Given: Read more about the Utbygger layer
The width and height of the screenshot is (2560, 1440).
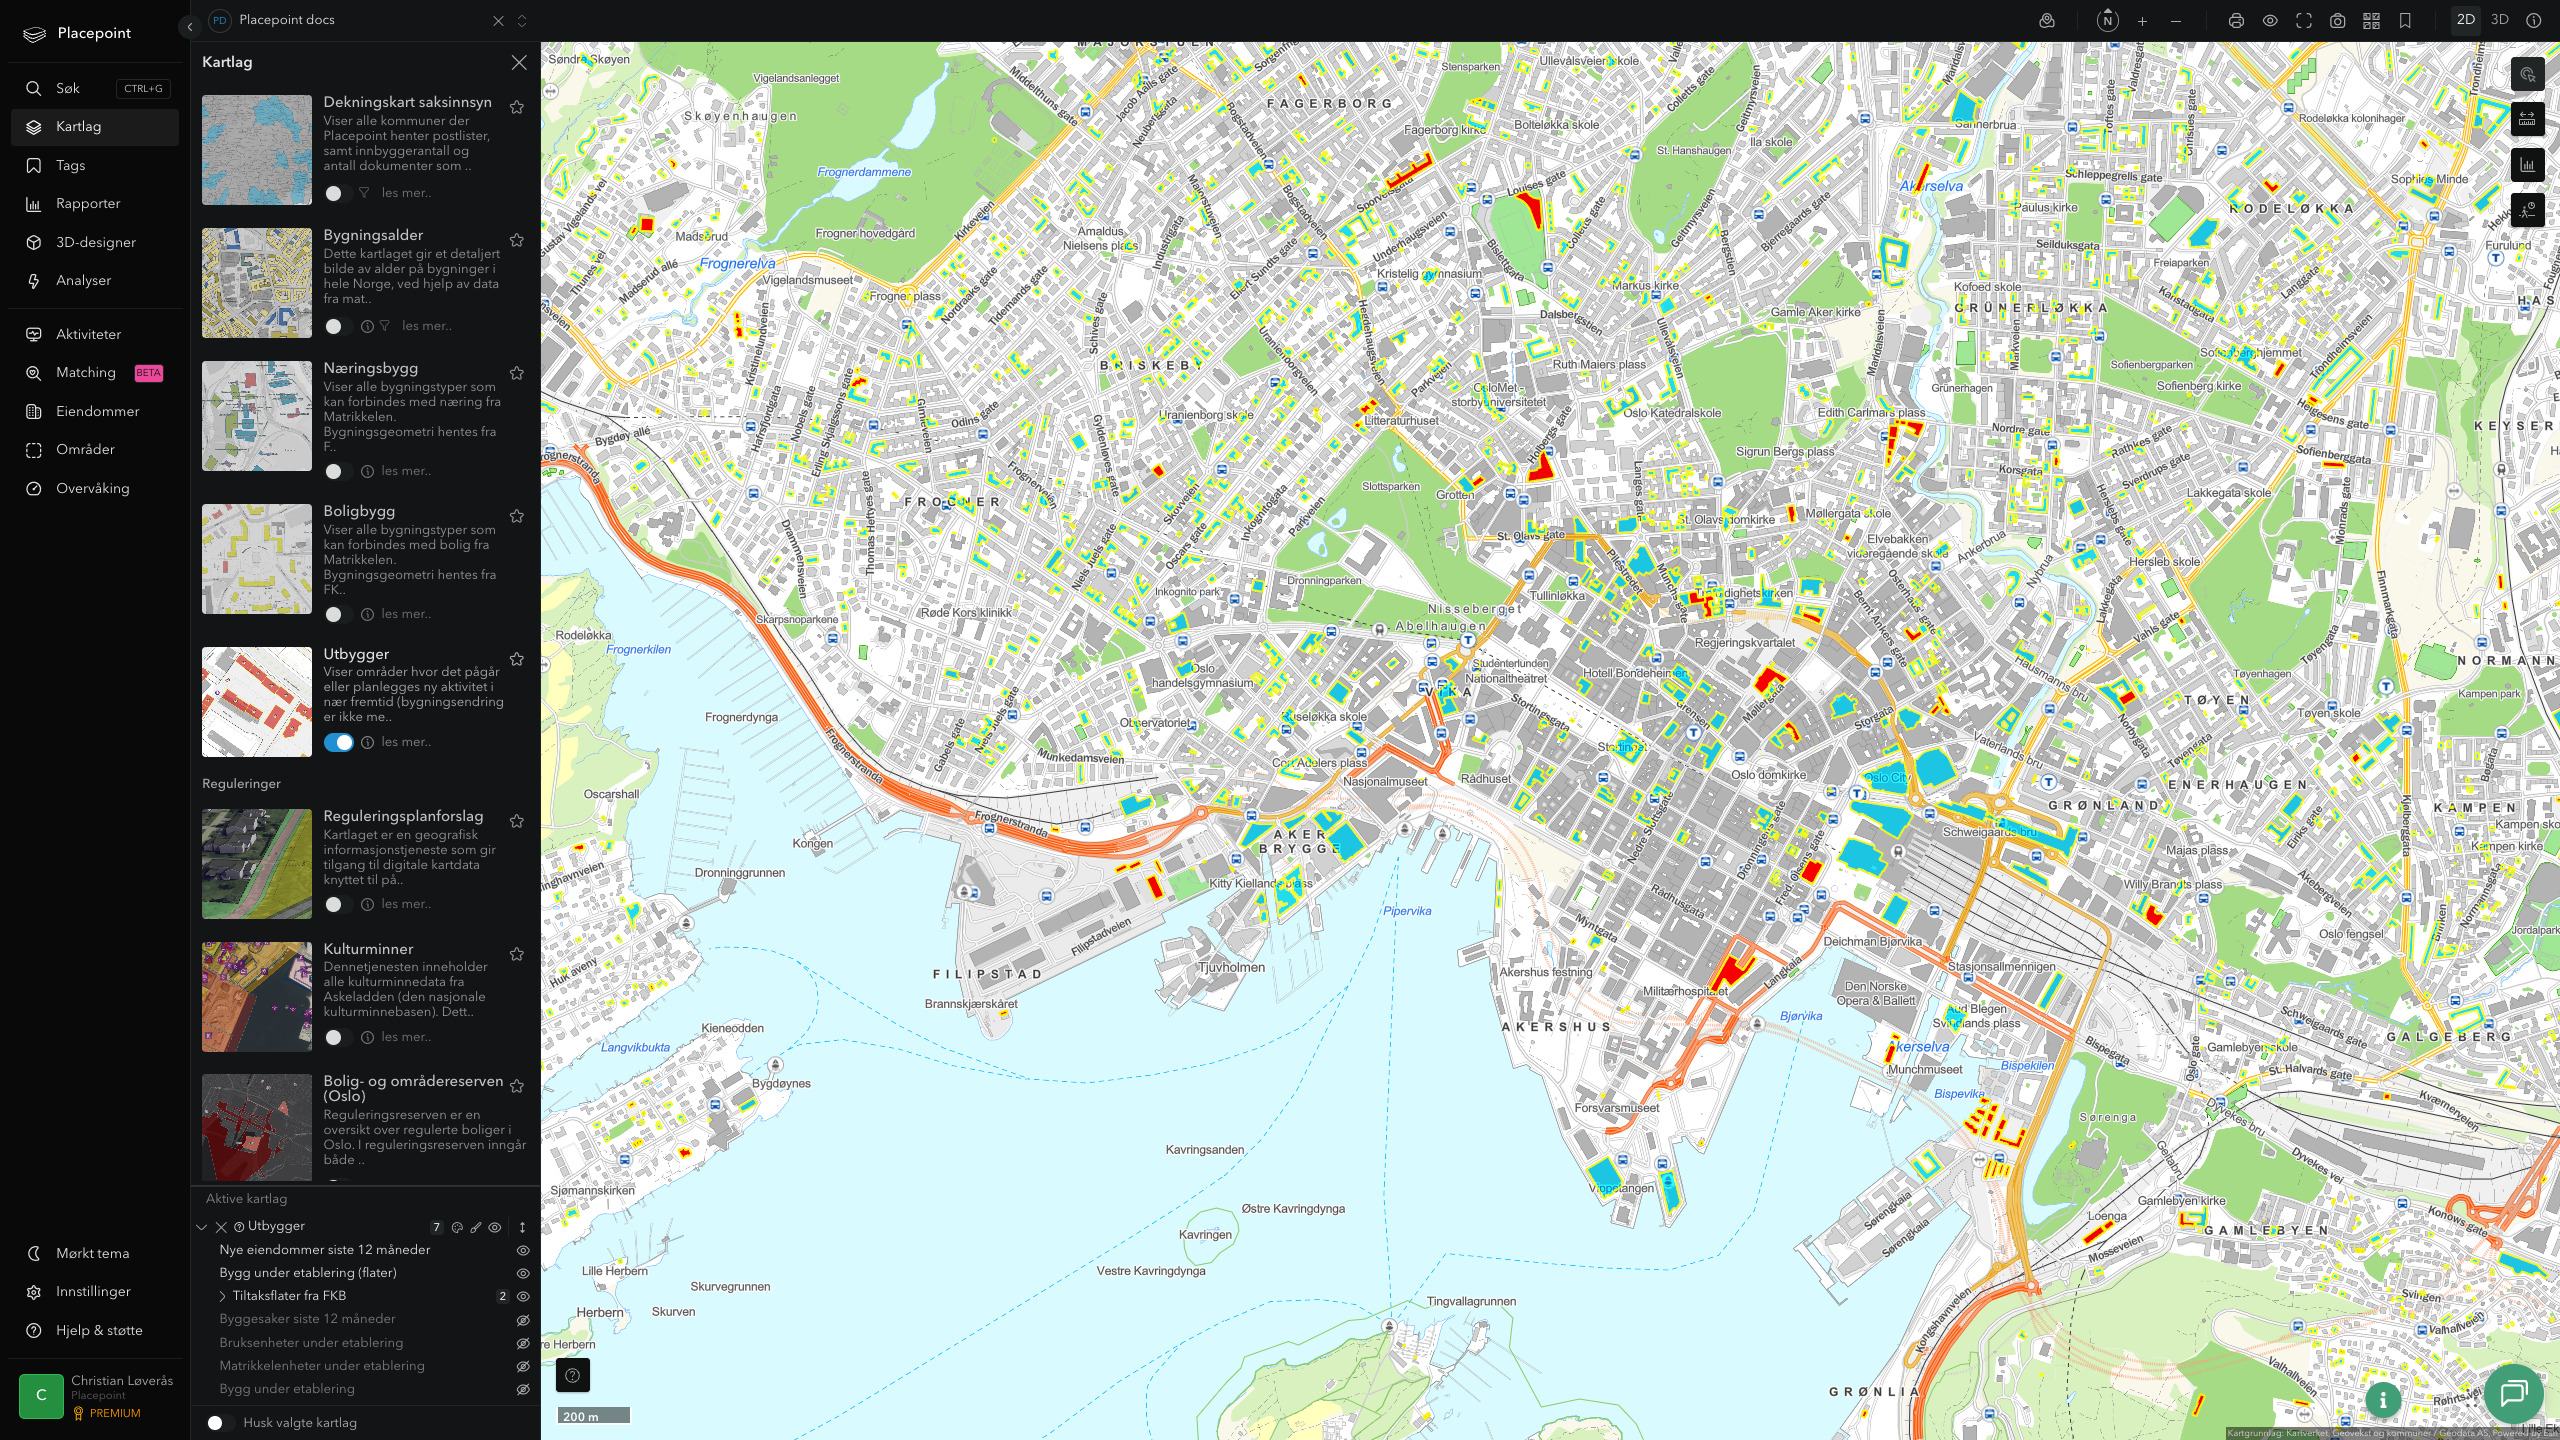Looking at the screenshot, I should [x=406, y=742].
